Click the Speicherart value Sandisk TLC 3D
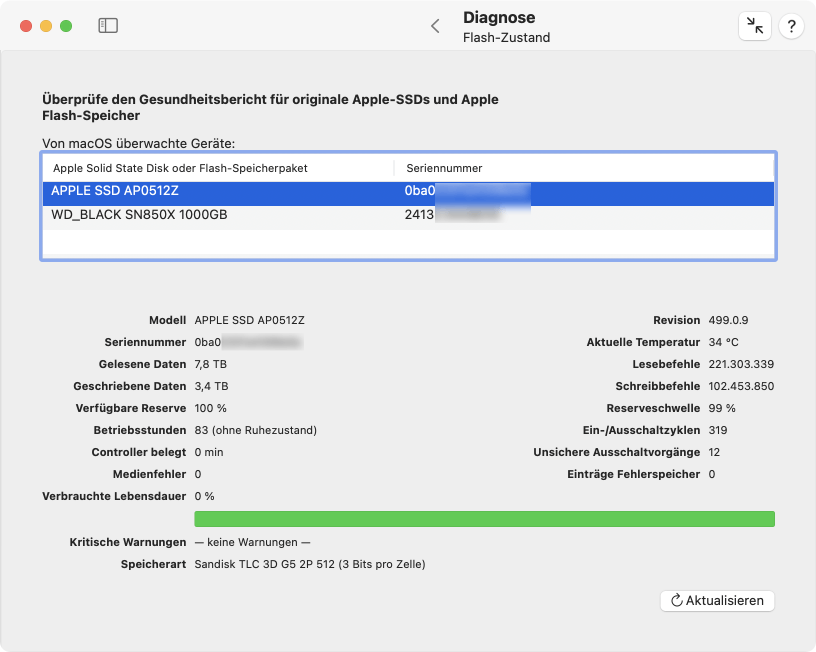 pos(310,564)
